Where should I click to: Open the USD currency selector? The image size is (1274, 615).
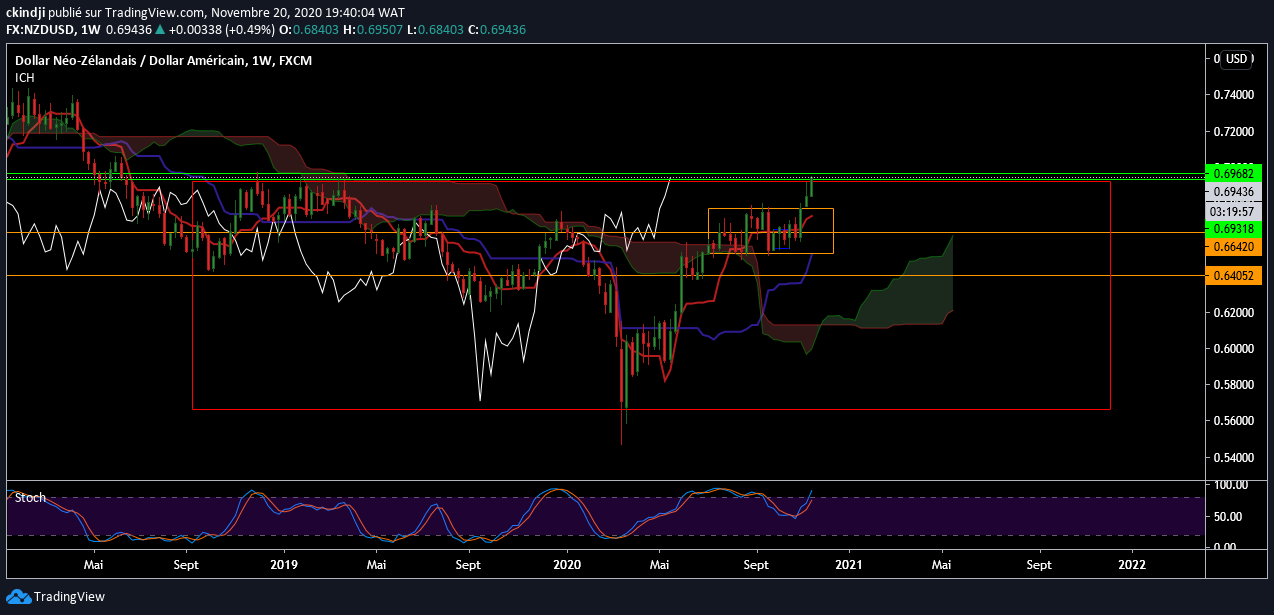[x=1237, y=59]
